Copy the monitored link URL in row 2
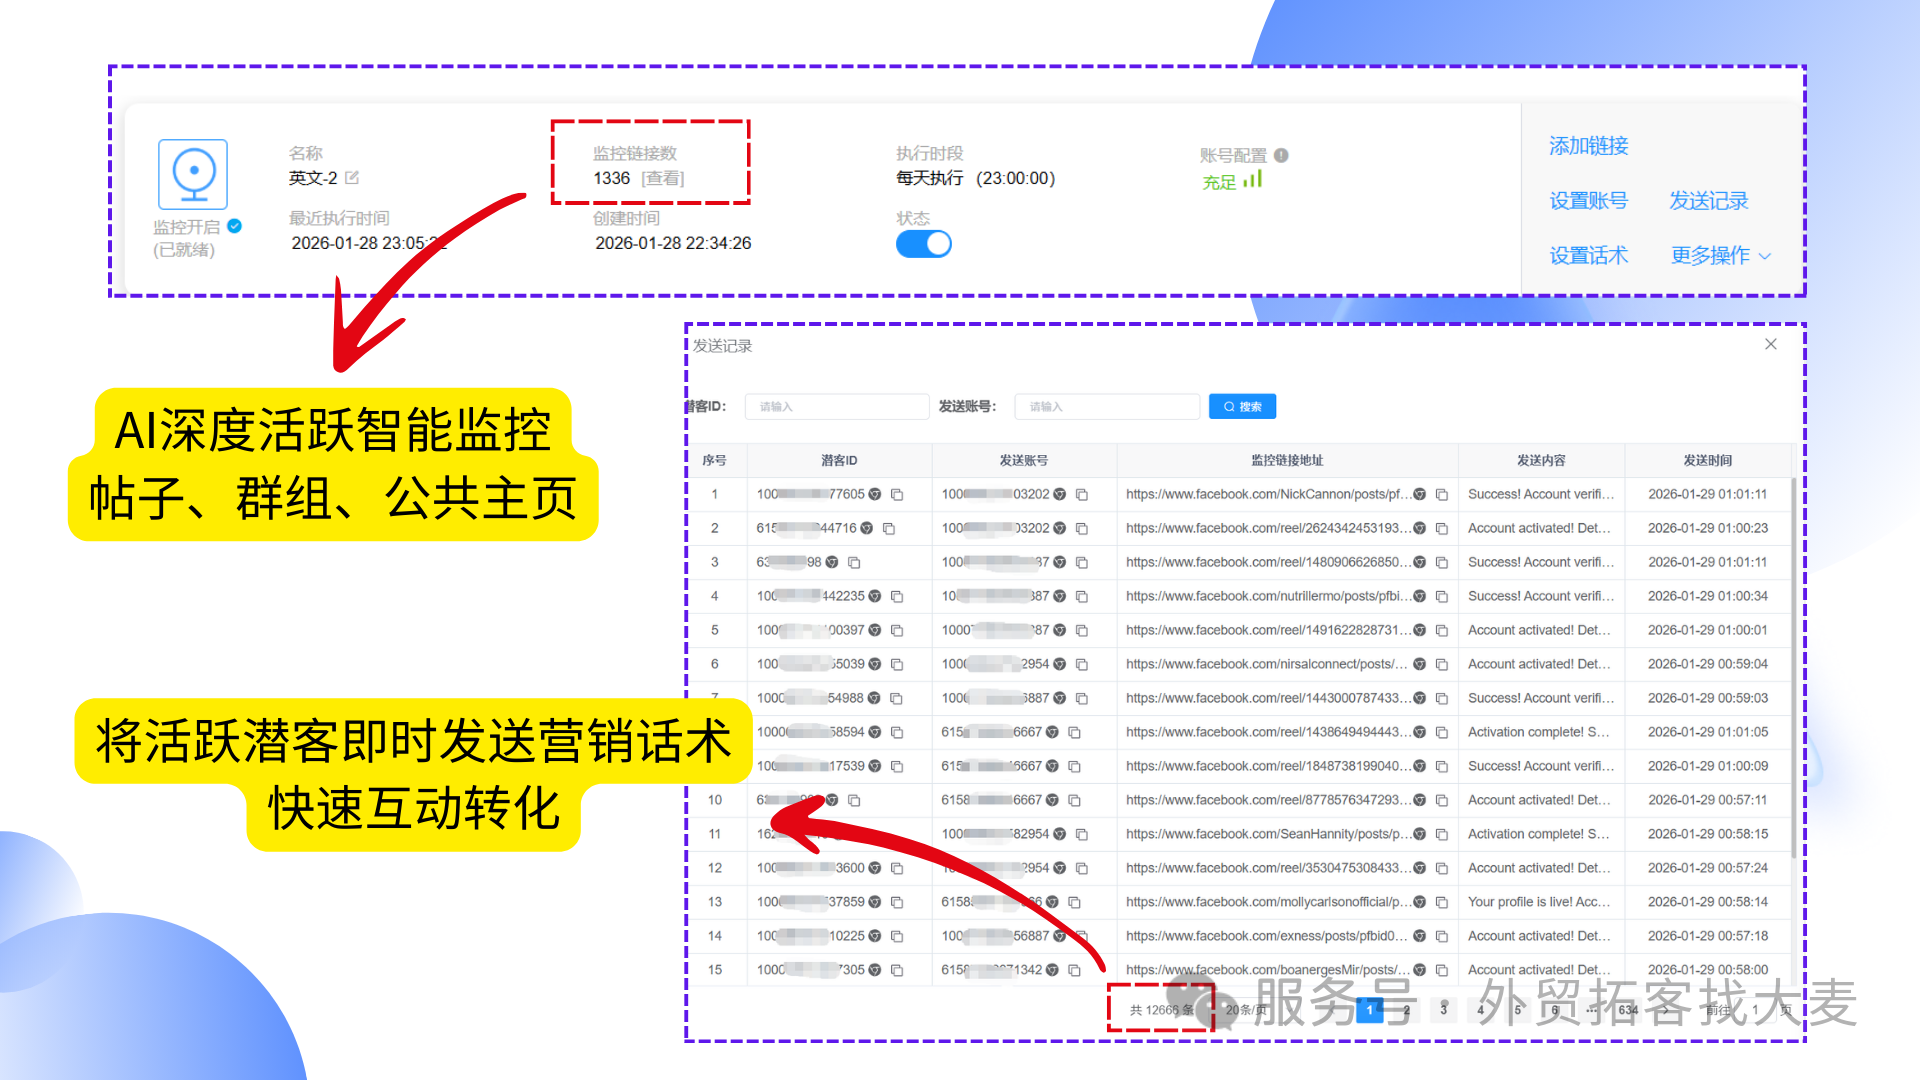Screen dimensions: 1920x1080 click(x=1441, y=528)
